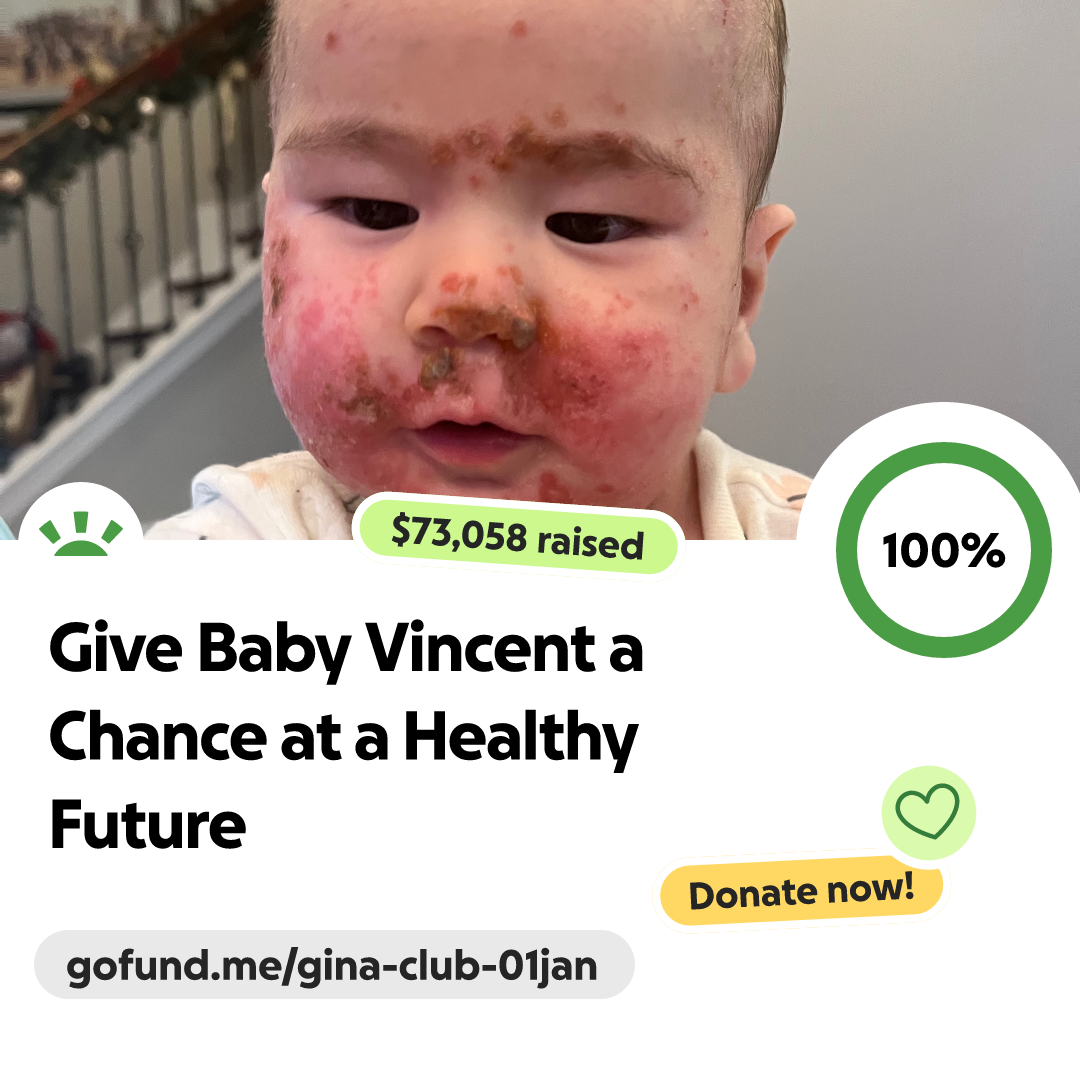The height and width of the screenshot is (1080, 1080).
Task: Select the word "raised" in the green badge
Action: click(x=590, y=543)
